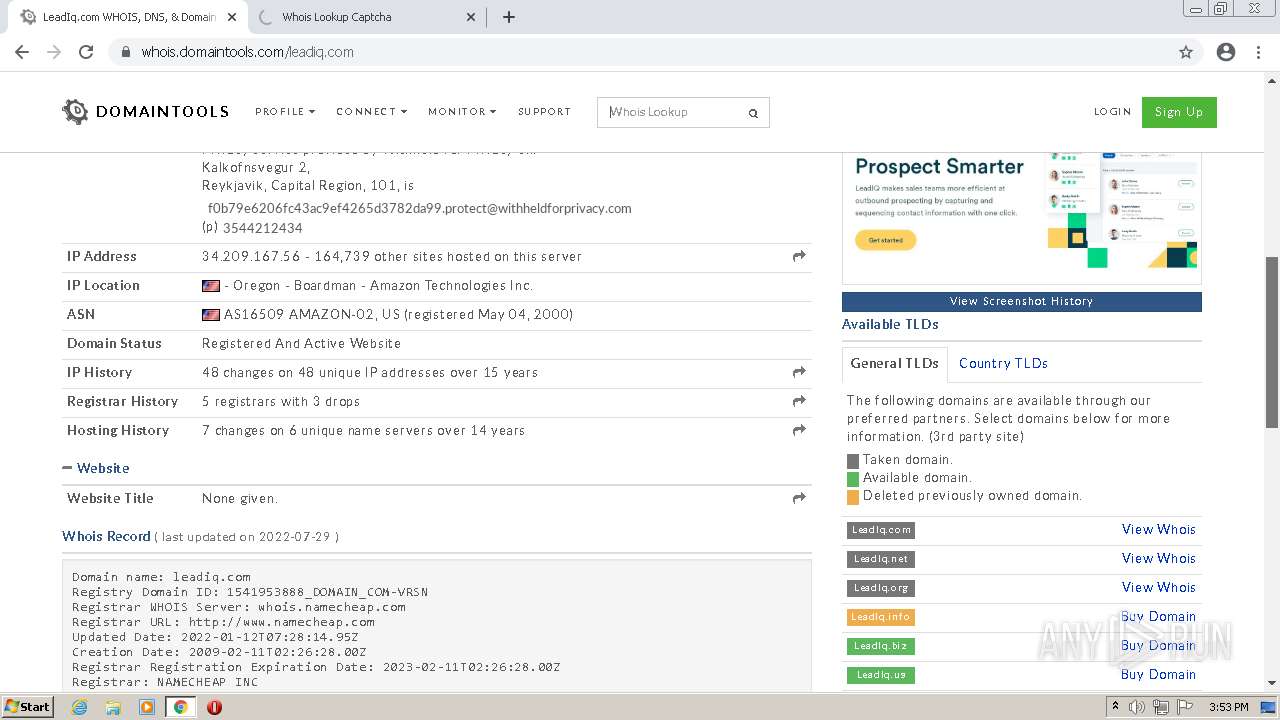Click the IP Address row share arrow
Viewport: 1280px width, 720px height.
tap(799, 257)
